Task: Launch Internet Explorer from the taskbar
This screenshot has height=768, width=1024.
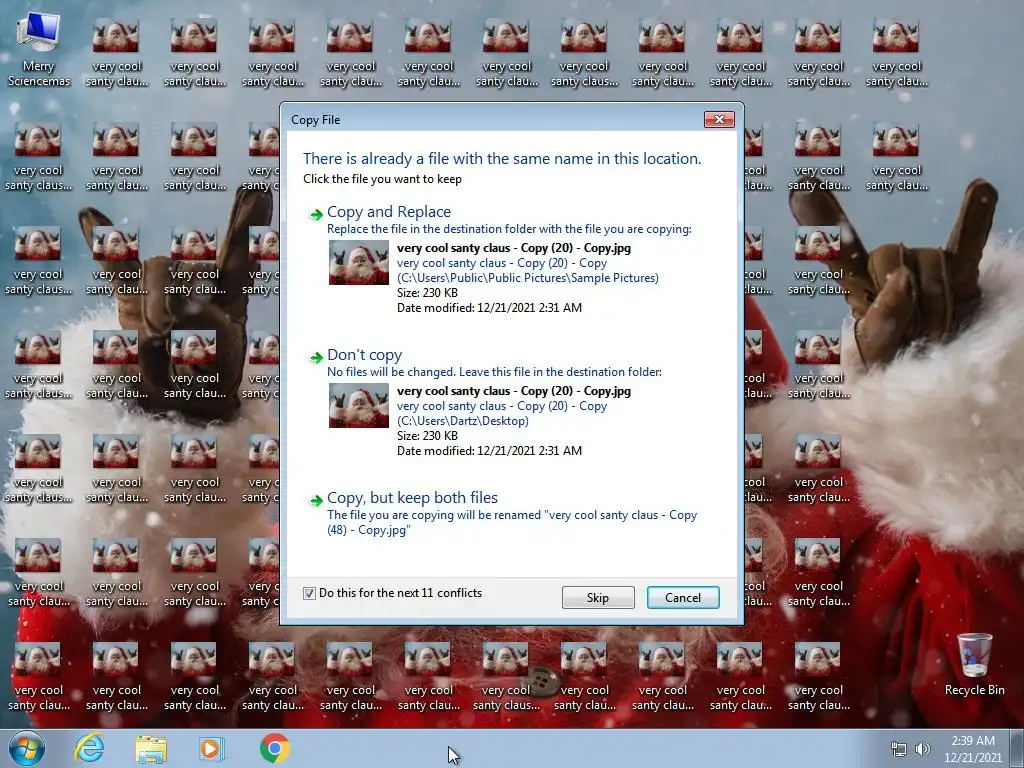Action: coord(89,748)
